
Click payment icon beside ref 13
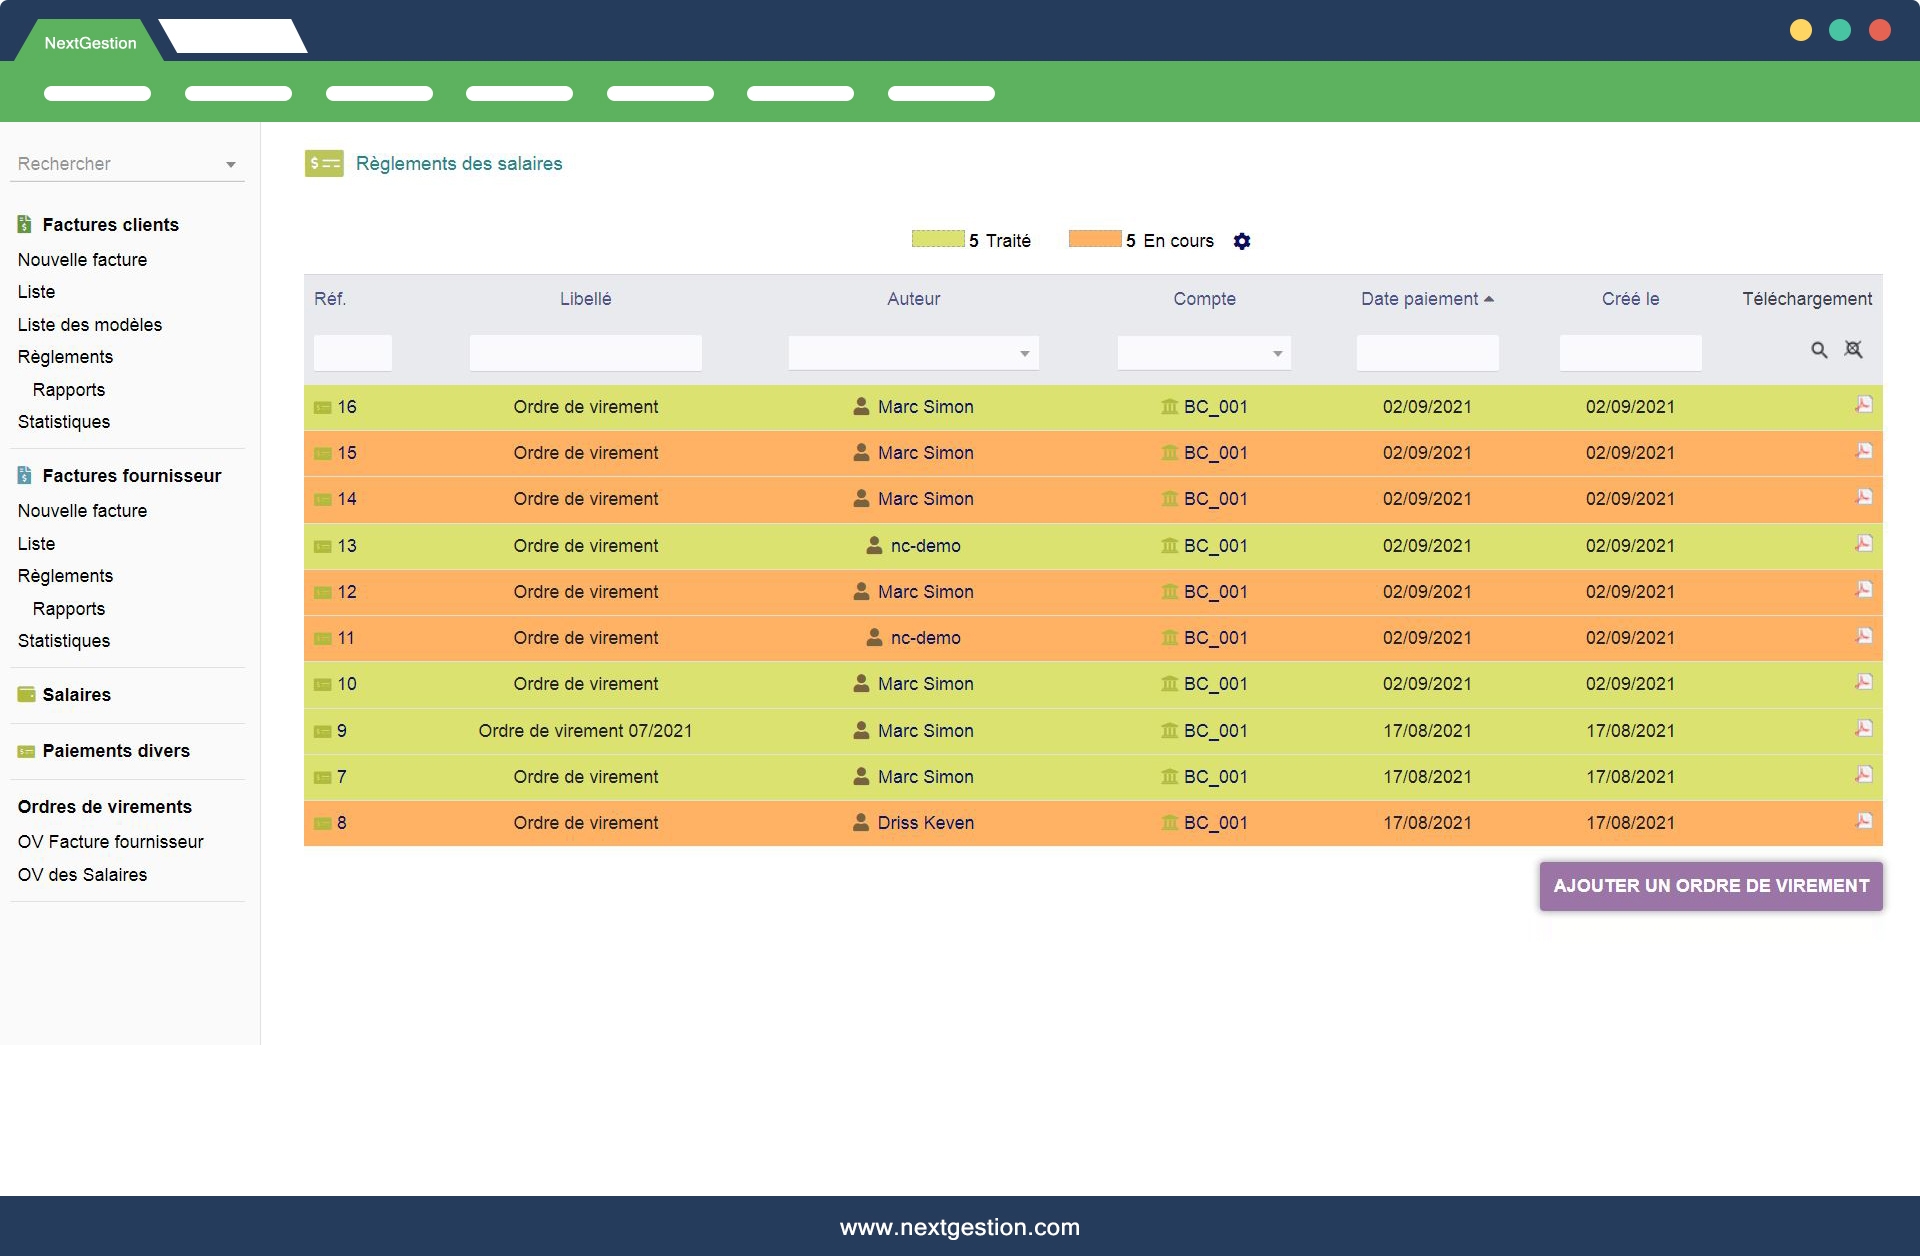click(x=323, y=546)
